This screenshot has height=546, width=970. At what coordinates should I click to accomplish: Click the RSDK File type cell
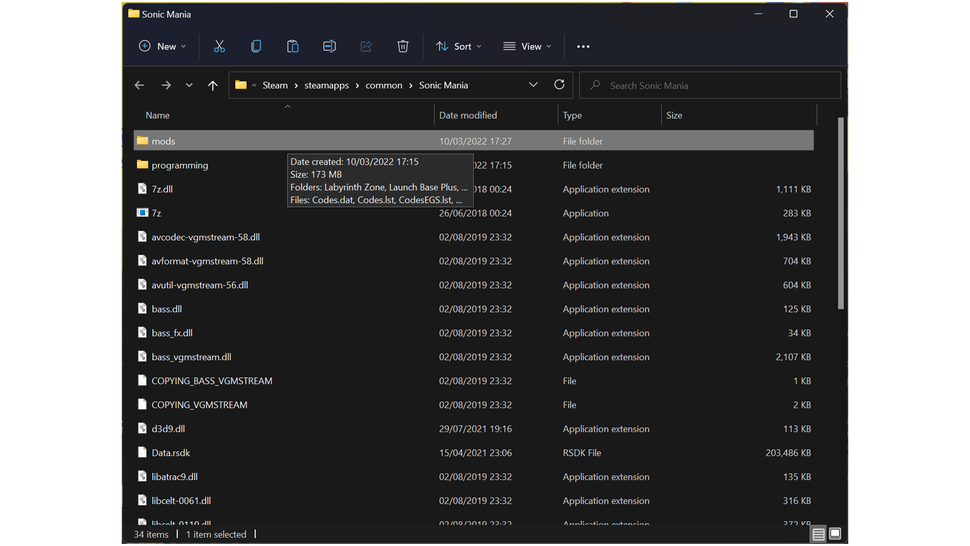pos(582,453)
